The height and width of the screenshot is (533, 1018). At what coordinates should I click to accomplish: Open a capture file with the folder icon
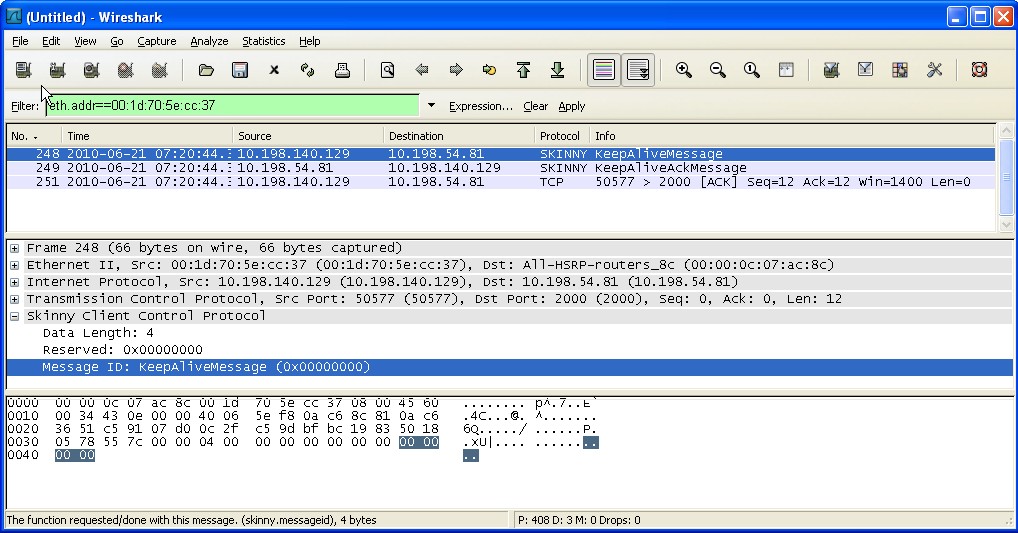click(x=206, y=70)
